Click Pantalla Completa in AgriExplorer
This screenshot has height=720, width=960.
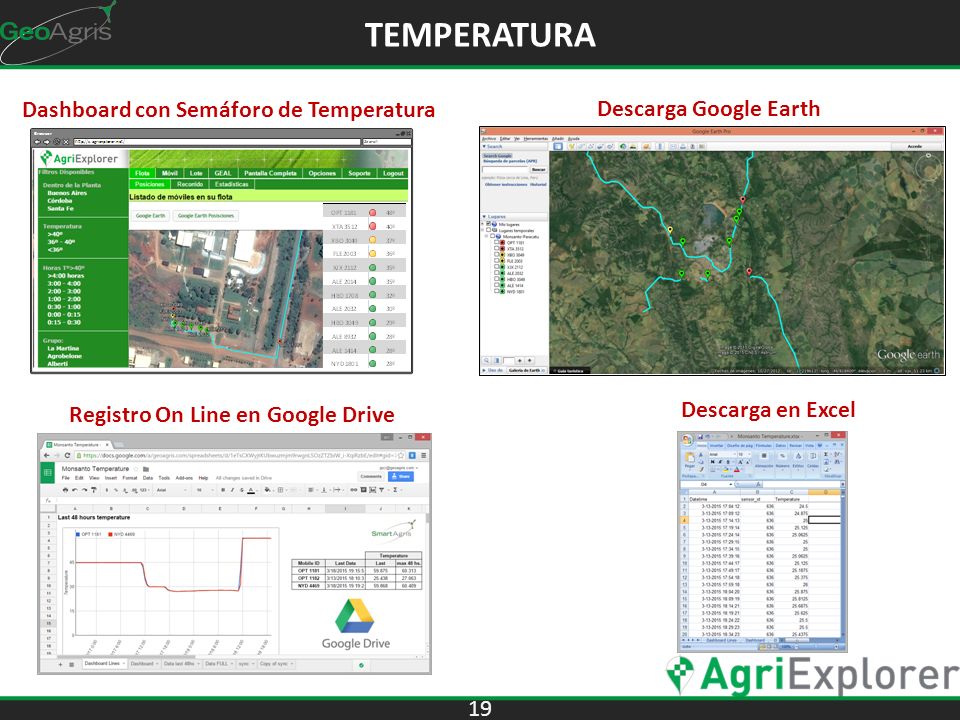point(270,173)
